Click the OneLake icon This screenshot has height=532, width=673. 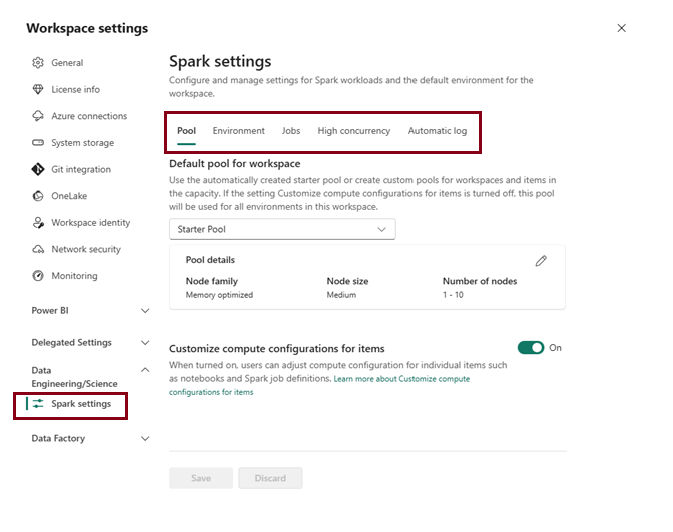tap(38, 196)
